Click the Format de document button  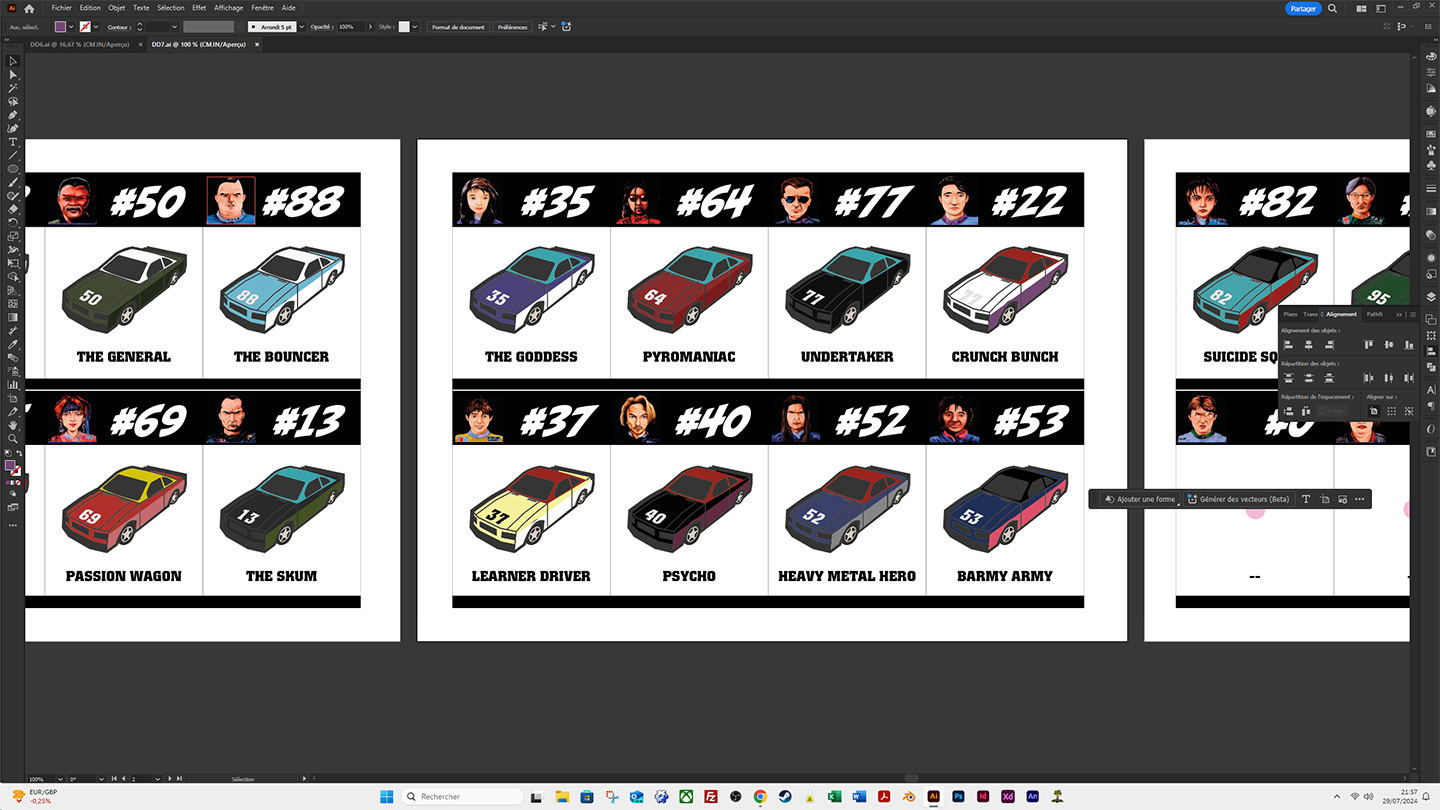[x=459, y=27]
